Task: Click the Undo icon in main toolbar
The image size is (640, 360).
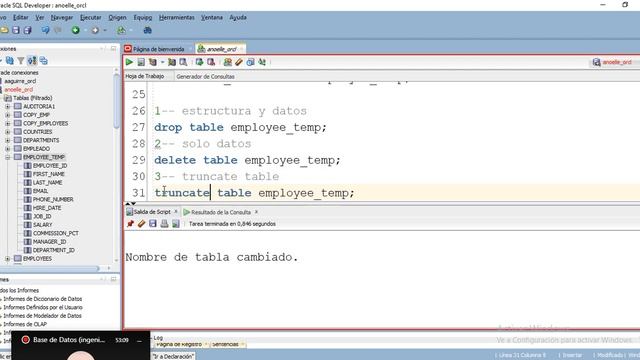Action: point(45,30)
